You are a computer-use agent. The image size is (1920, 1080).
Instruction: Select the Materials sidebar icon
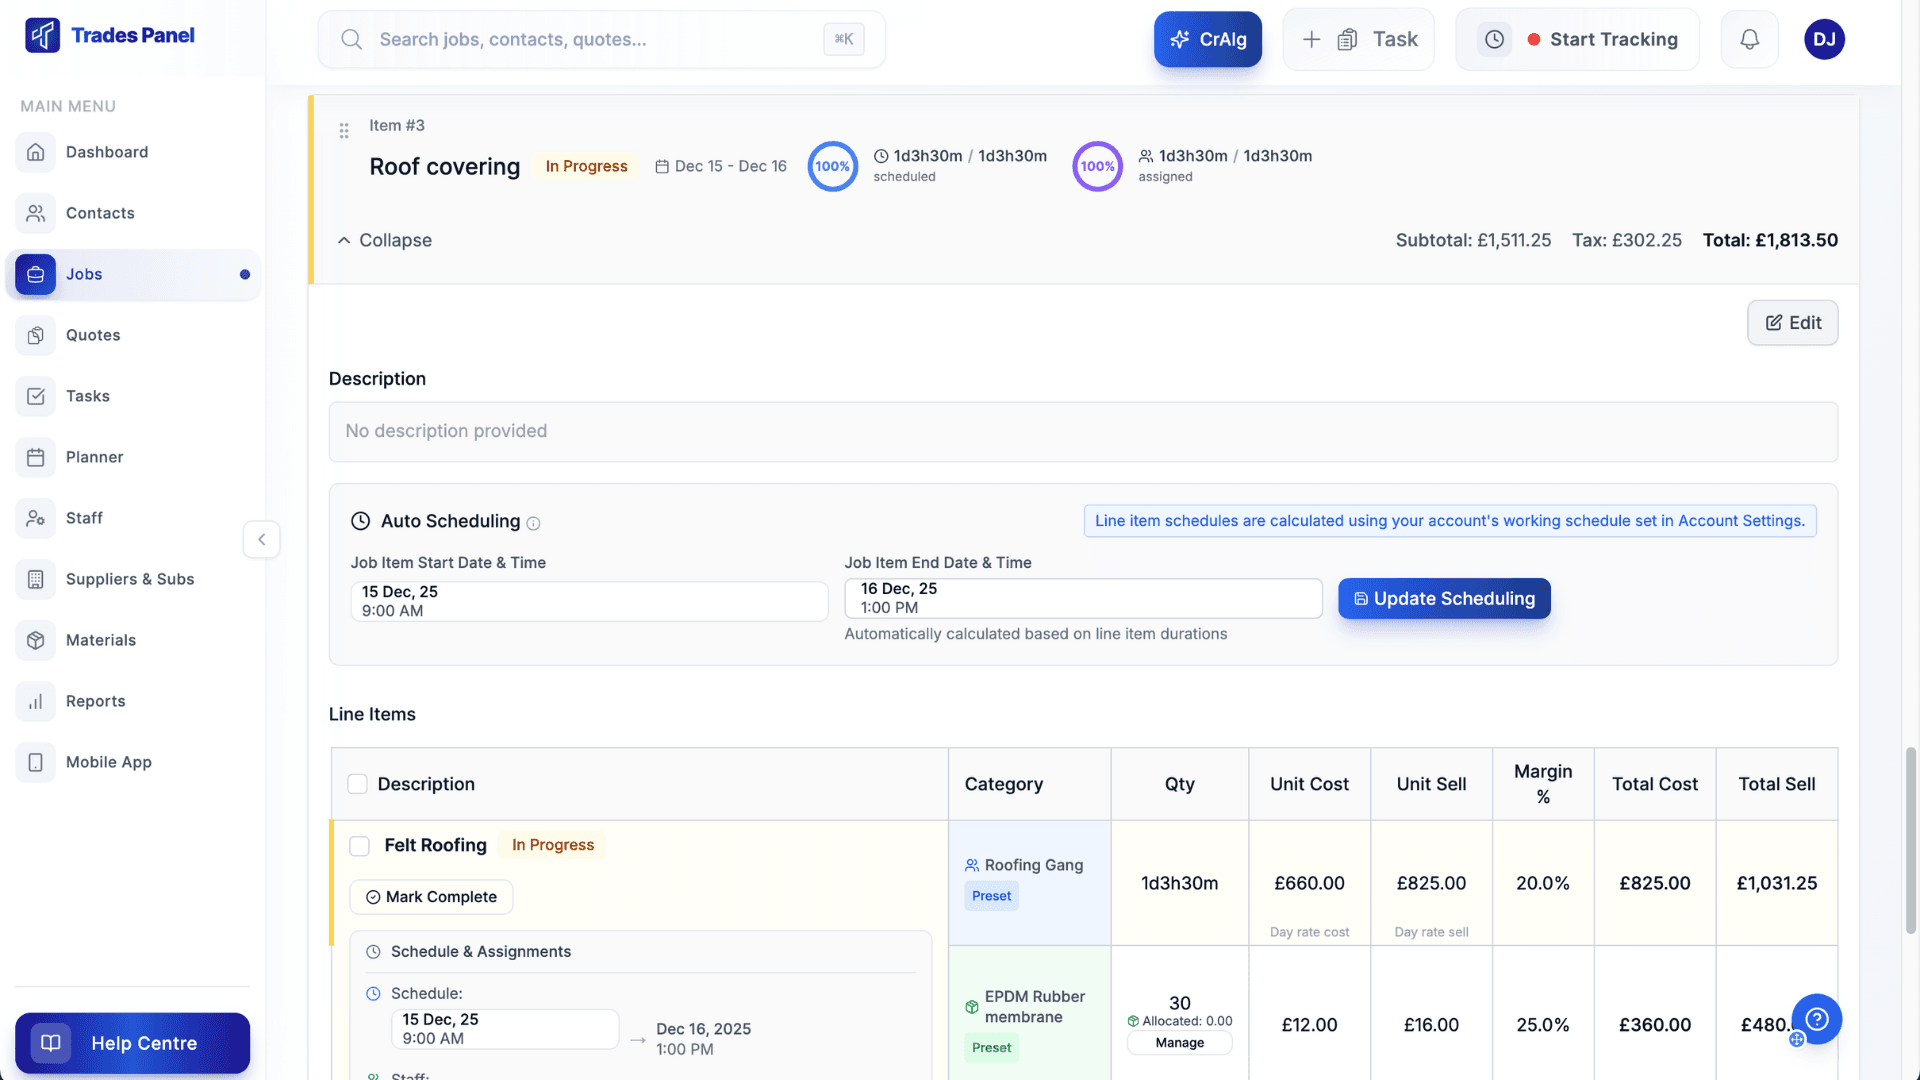tap(35, 640)
